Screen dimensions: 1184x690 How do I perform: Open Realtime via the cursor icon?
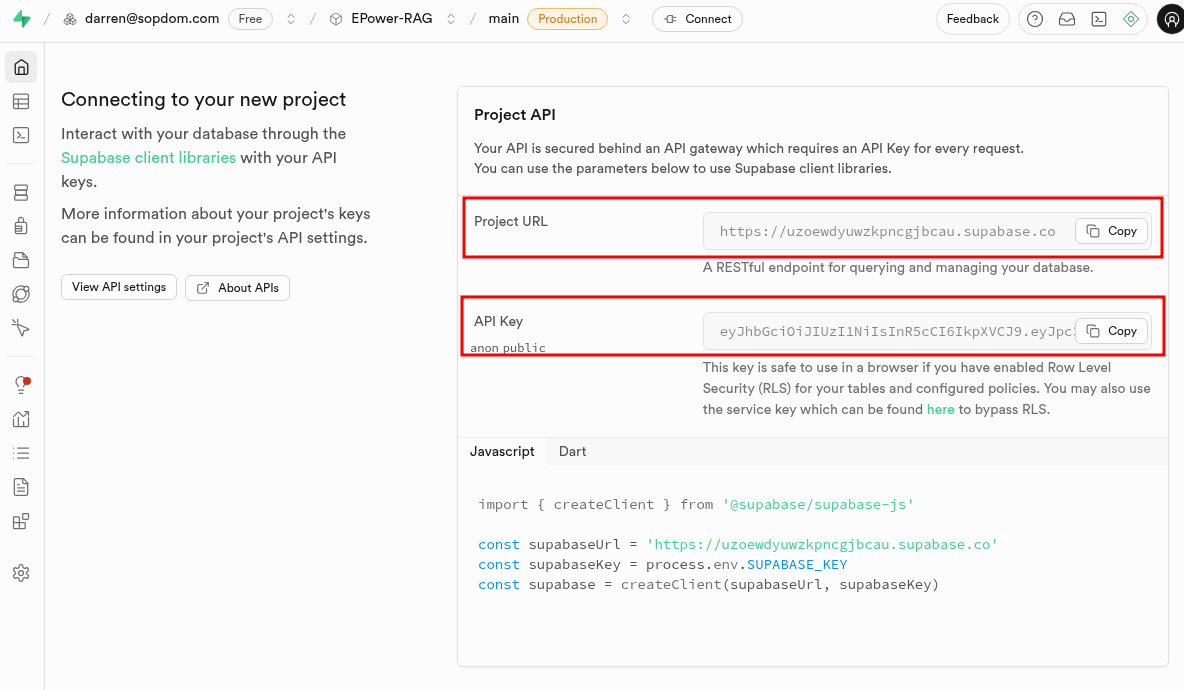tap(21, 328)
